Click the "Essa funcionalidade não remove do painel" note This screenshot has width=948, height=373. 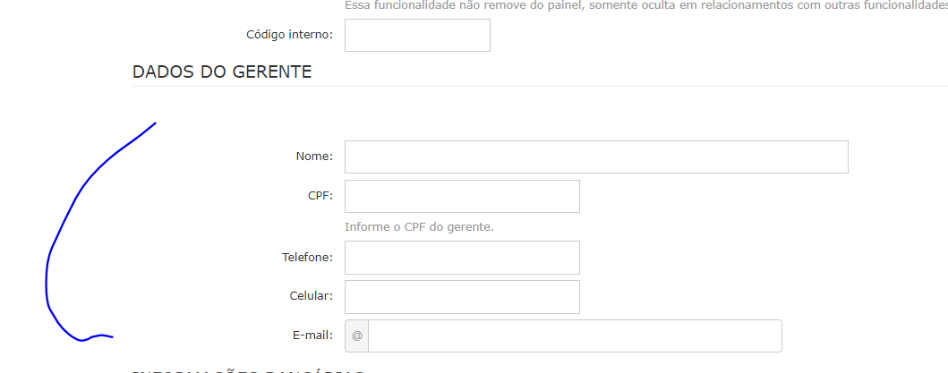(x=461, y=5)
